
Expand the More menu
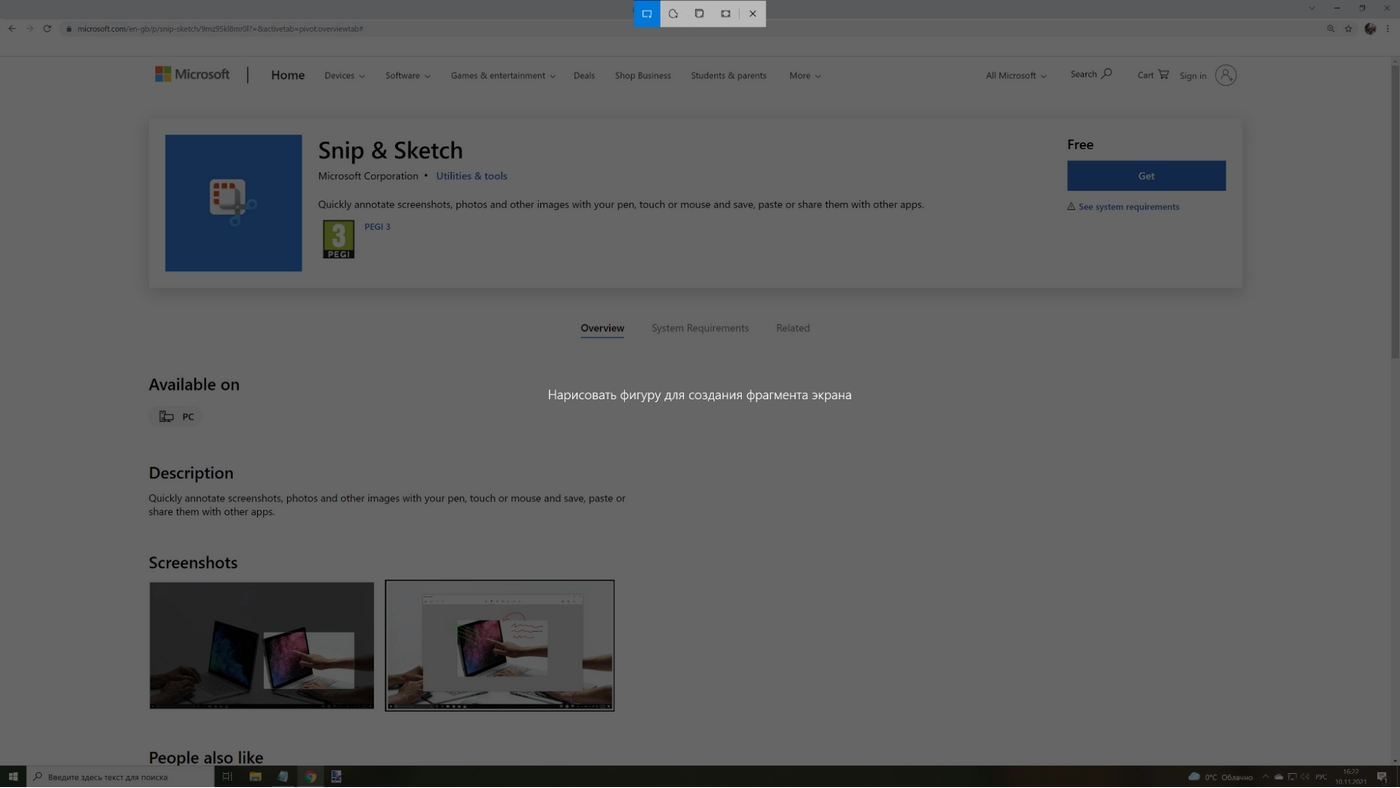pyautogui.click(x=805, y=76)
